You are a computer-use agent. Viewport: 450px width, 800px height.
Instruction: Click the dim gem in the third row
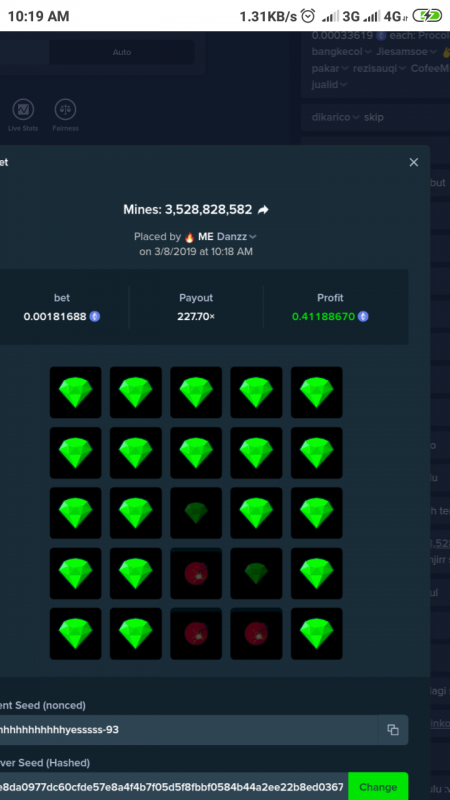196,513
